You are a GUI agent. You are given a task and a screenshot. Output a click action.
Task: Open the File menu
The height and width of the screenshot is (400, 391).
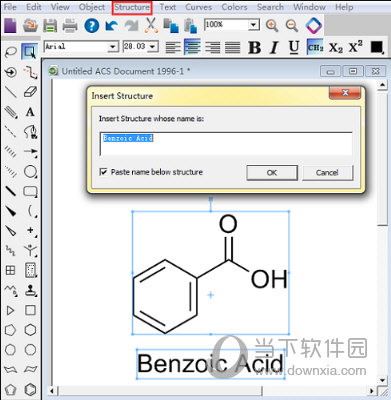[x=10, y=7]
